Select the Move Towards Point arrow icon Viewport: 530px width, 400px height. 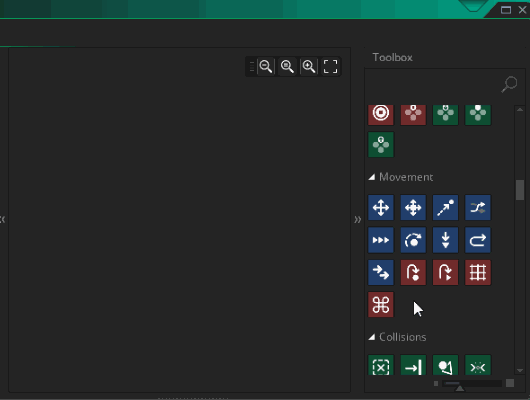(445, 207)
